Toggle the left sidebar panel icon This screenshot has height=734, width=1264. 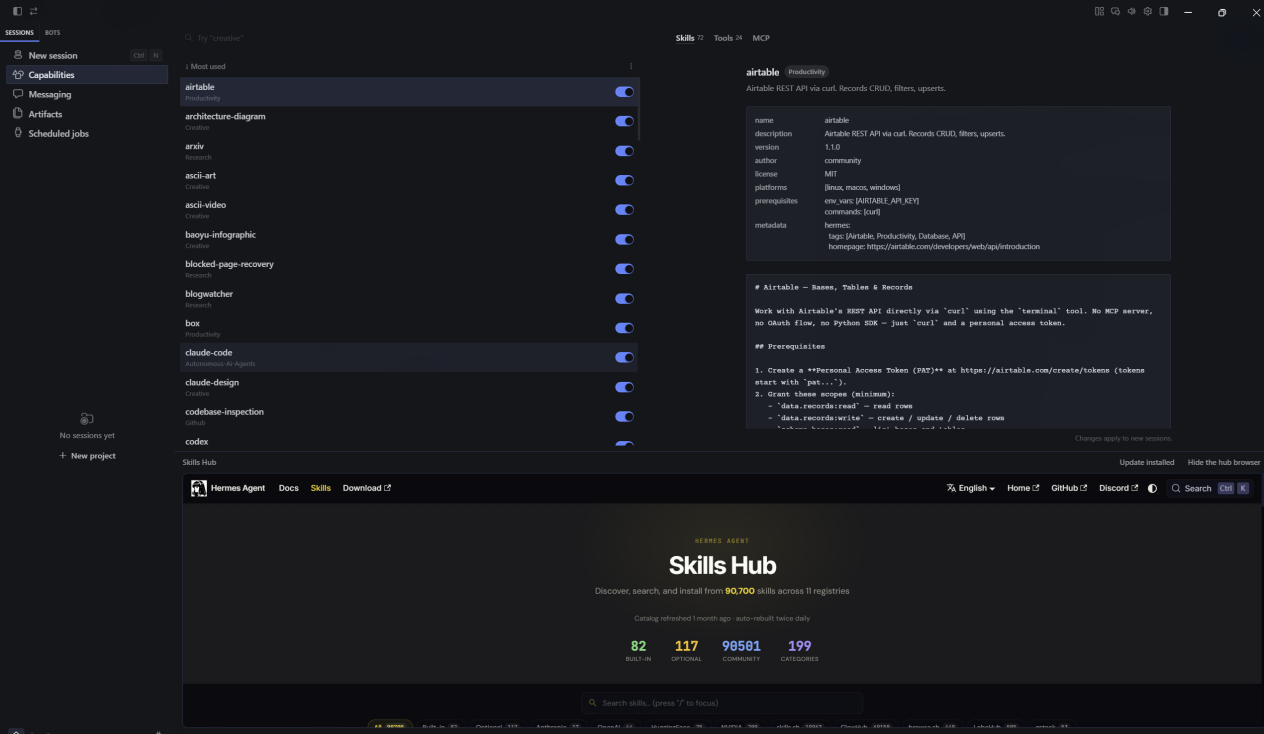pos(17,11)
